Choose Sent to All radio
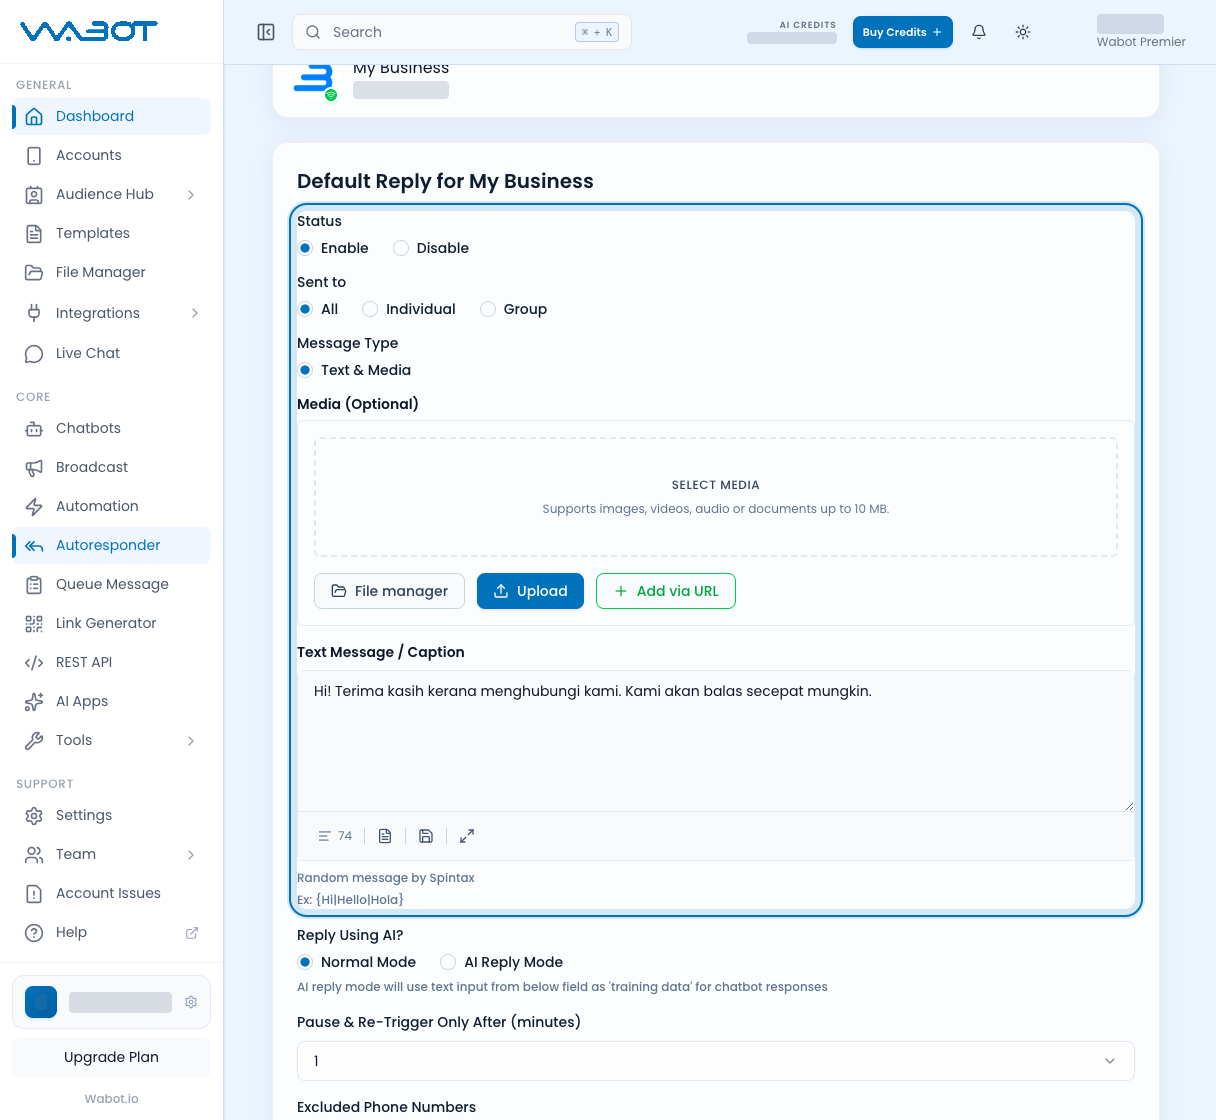This screenshot has height=1120, width=1216. click(x=305, y=309)
